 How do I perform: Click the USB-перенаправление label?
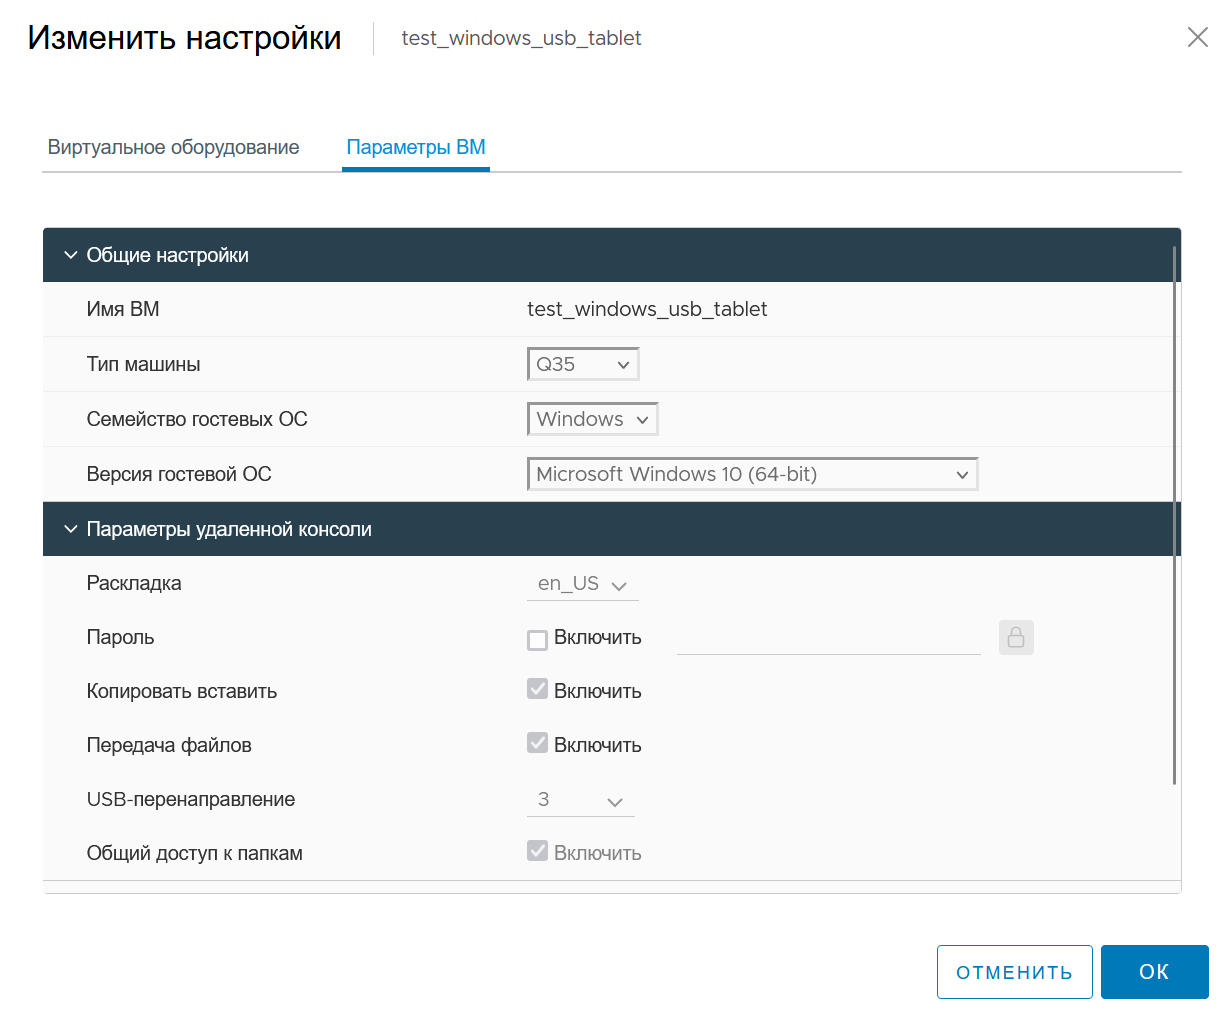[191, 799]
